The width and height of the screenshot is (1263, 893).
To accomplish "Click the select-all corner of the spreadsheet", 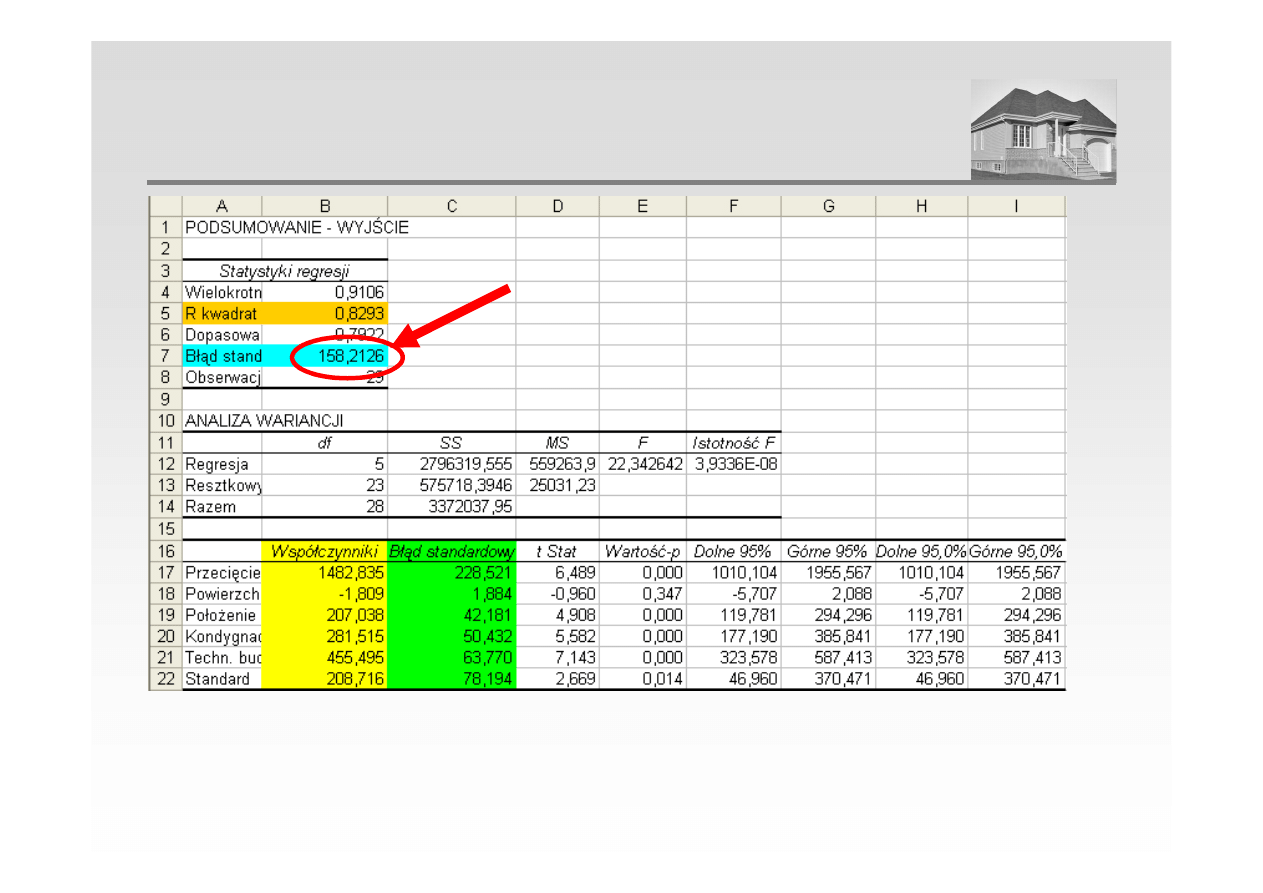I will tap(165, 206).
